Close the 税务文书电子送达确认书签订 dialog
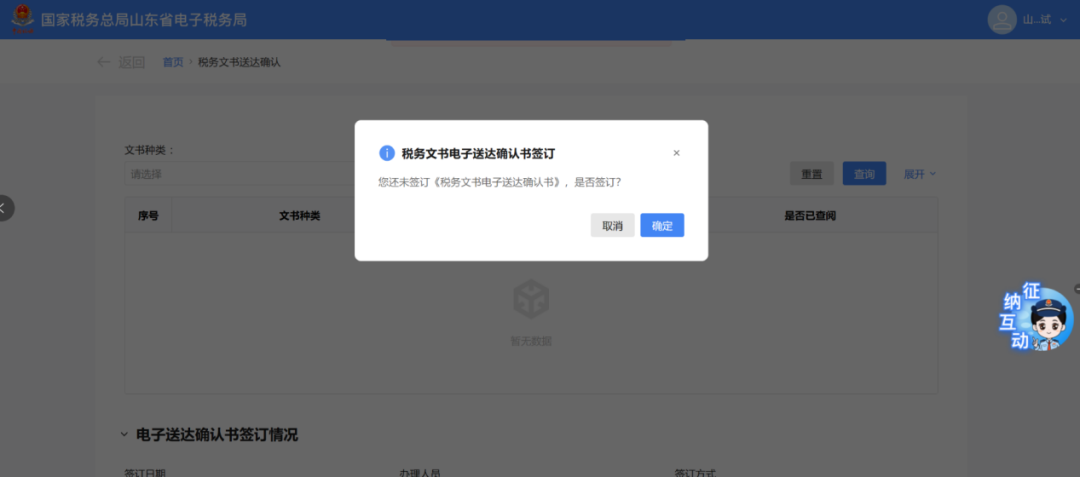This screenshot has width=1080, height=477. 676,153
